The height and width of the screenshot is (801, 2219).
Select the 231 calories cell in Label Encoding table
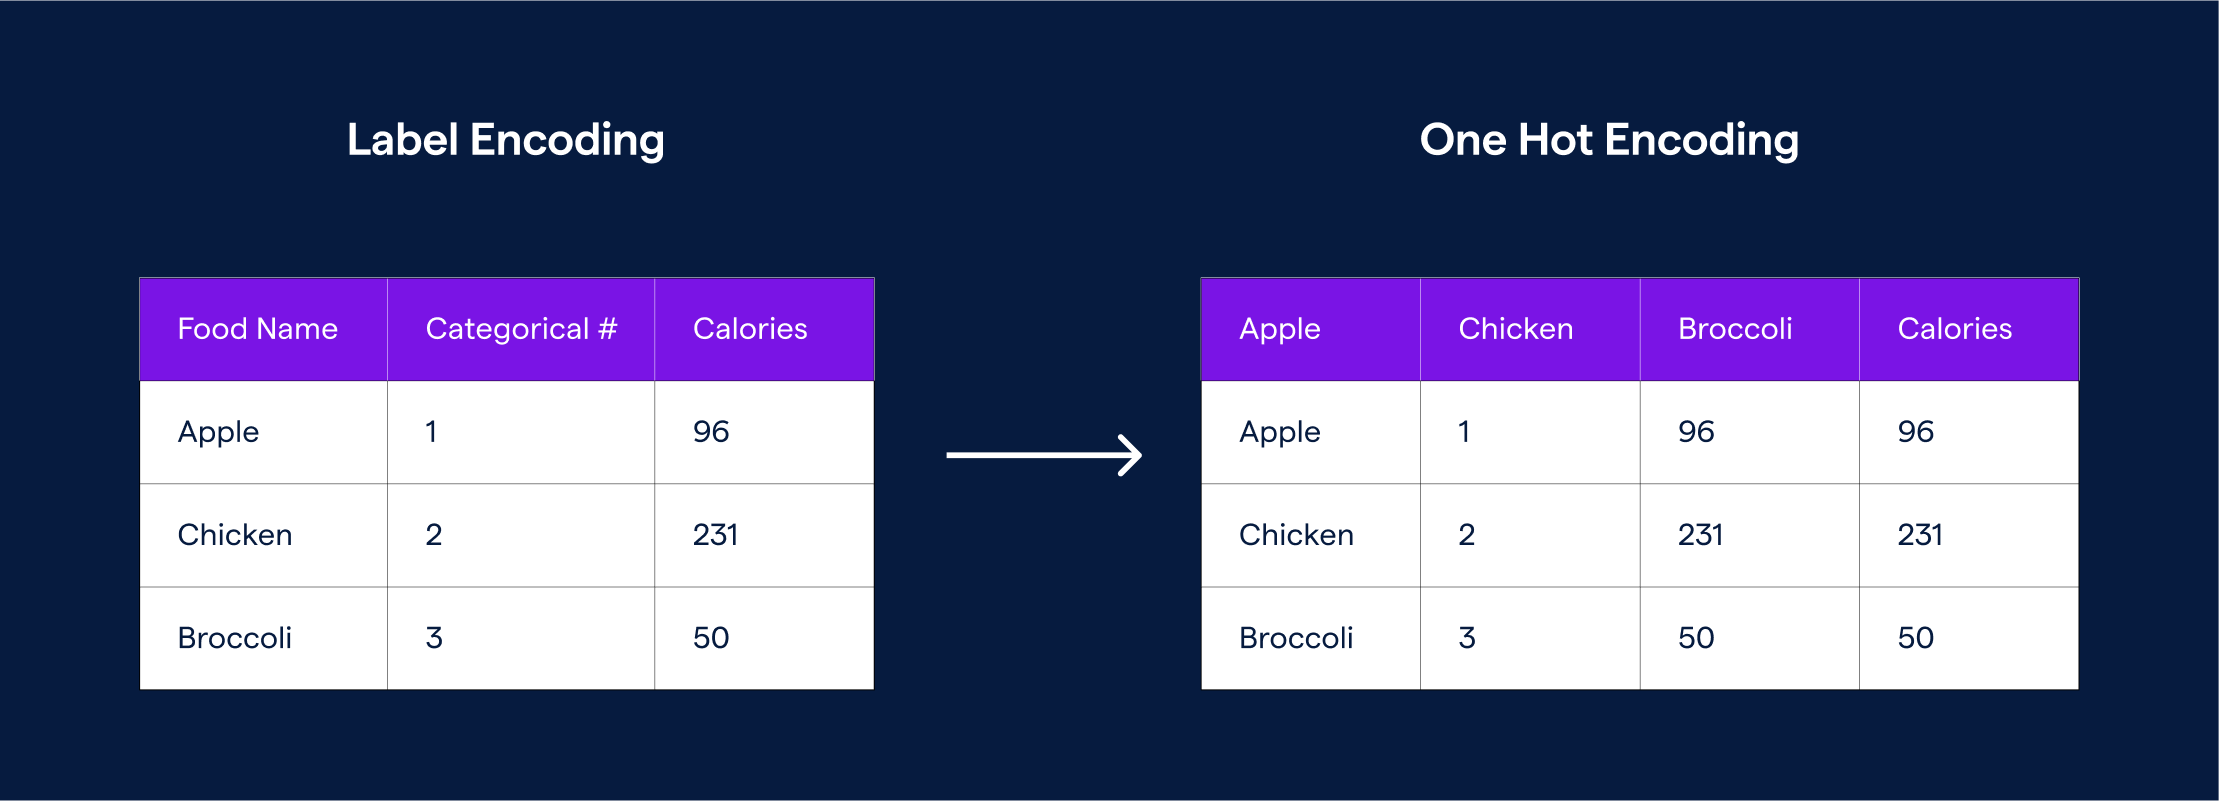pyautogui.click(x=715, y=535)
